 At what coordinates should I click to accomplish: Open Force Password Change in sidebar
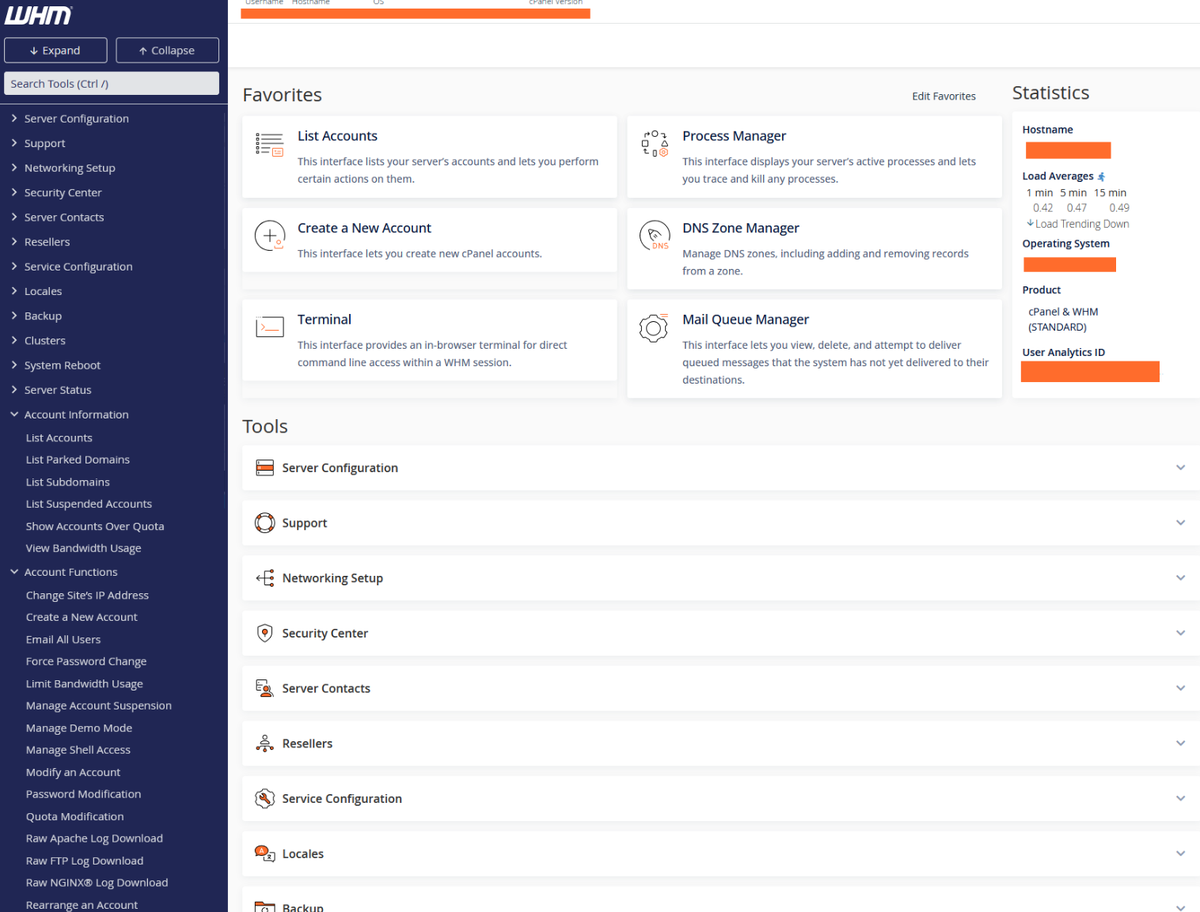(x=86, y=661)
